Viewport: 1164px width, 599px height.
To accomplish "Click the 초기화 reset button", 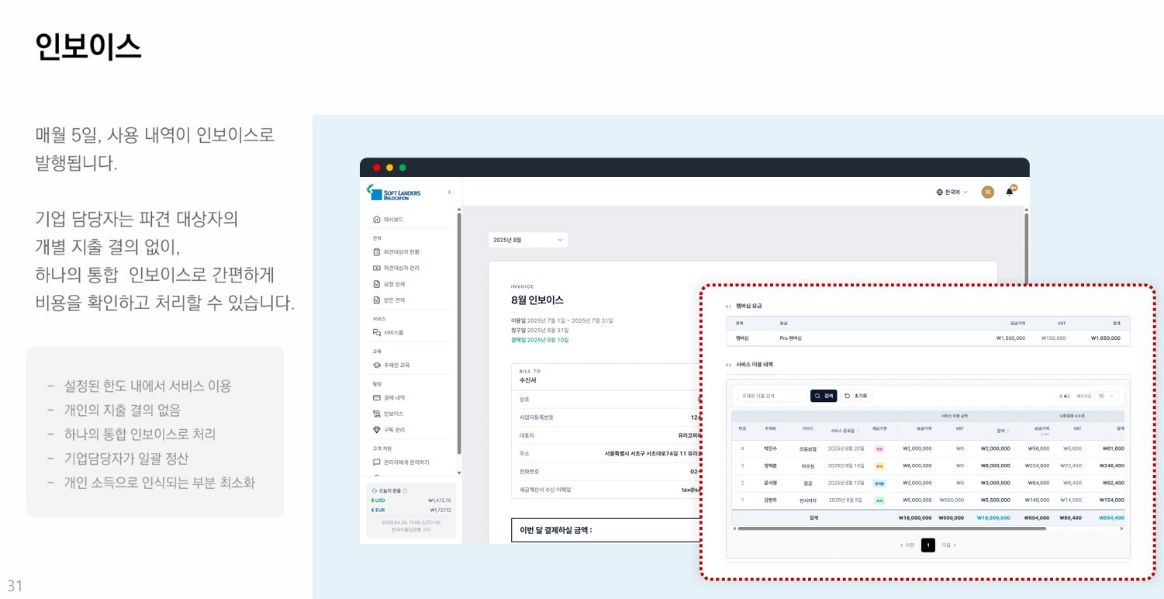I will point(856,396).
